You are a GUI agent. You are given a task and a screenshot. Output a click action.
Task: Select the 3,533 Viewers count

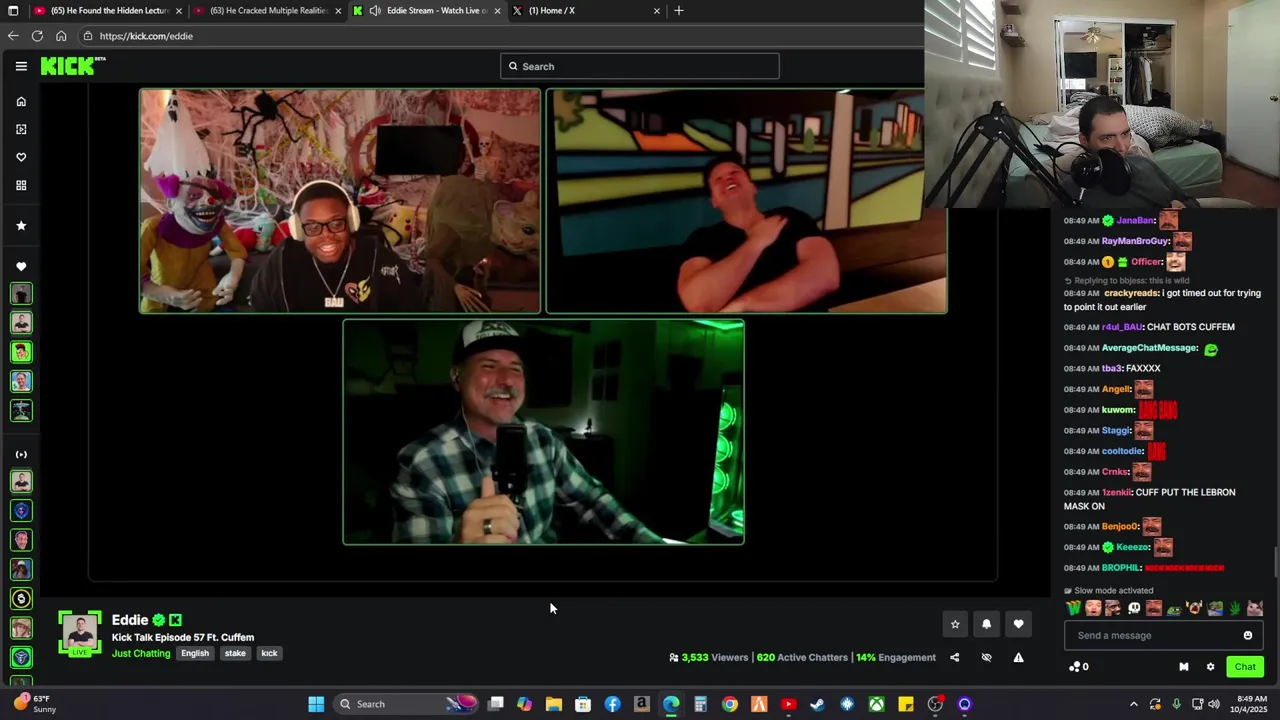(x=714, y=657)
